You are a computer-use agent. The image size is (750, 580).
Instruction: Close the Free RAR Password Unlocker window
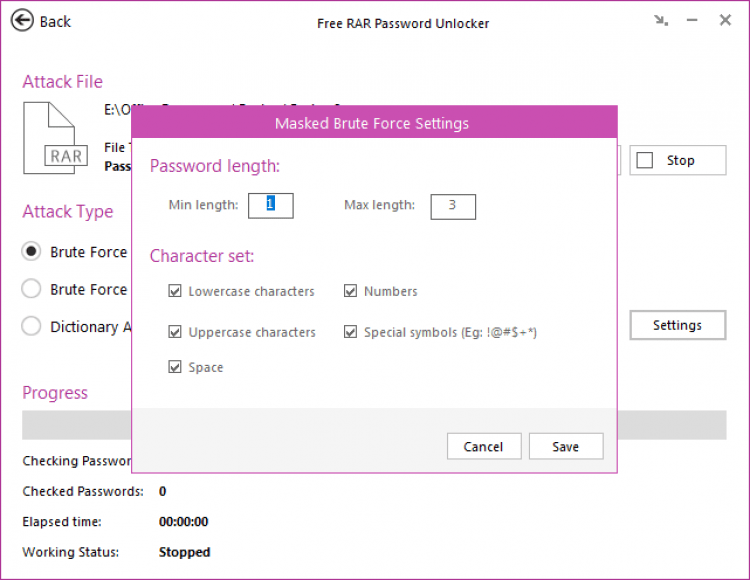(726, 20)
